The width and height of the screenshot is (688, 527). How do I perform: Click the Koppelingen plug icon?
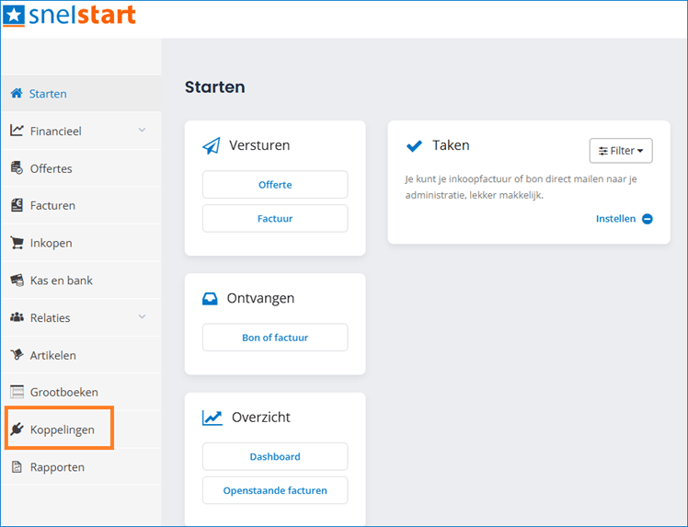tap(16, 430)
